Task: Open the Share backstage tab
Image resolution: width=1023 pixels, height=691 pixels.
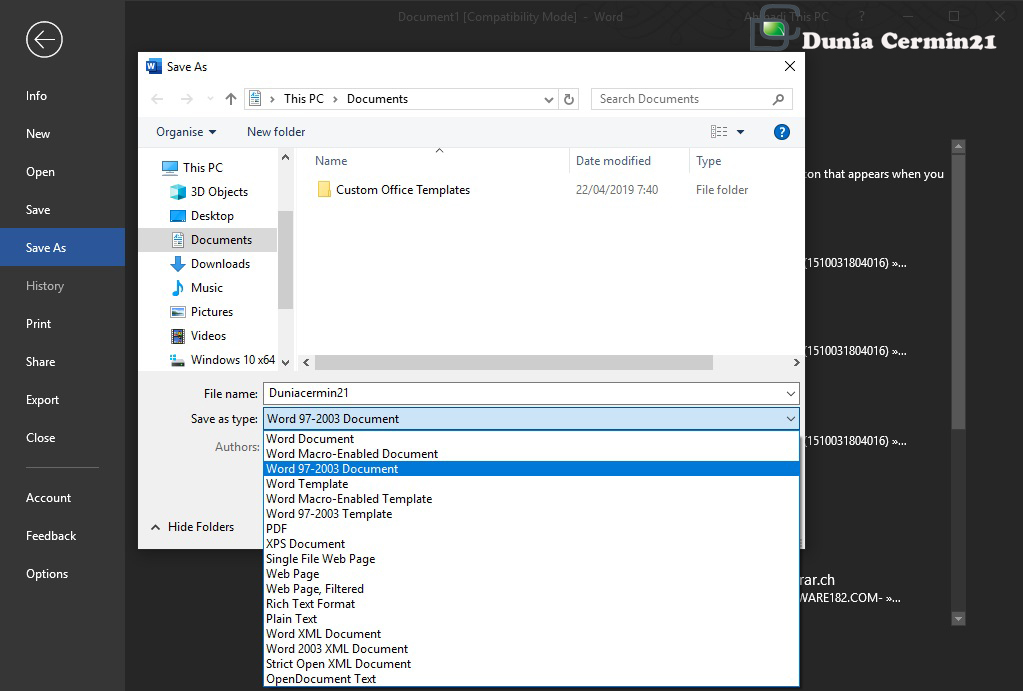Action: coord(63,362)
